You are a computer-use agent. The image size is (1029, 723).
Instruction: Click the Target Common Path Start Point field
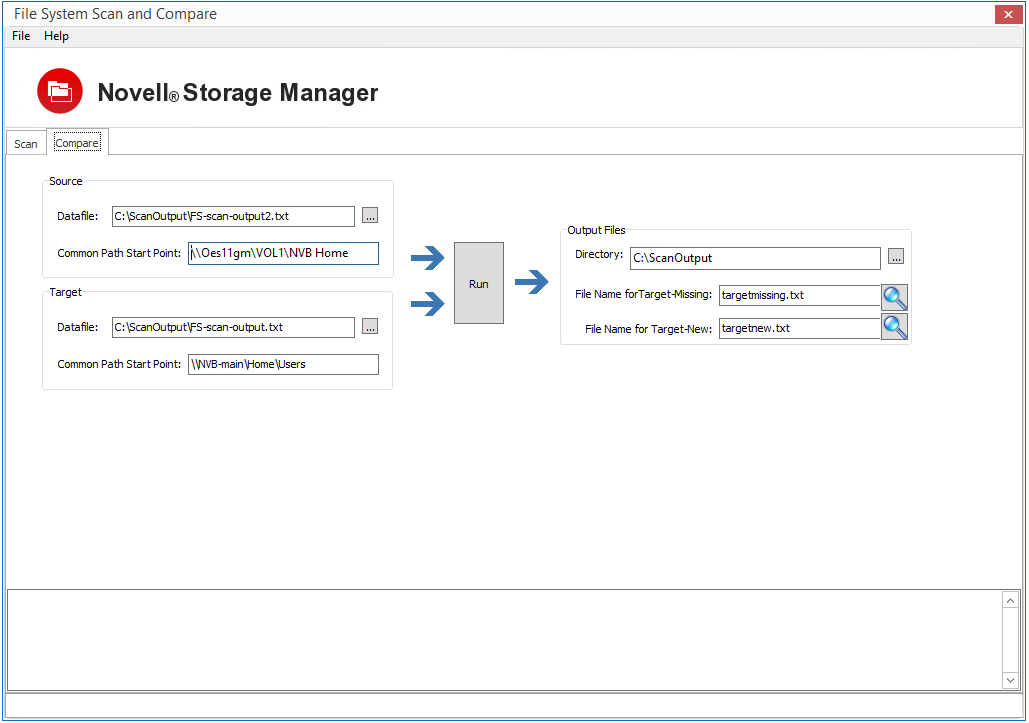click(283, 364)
